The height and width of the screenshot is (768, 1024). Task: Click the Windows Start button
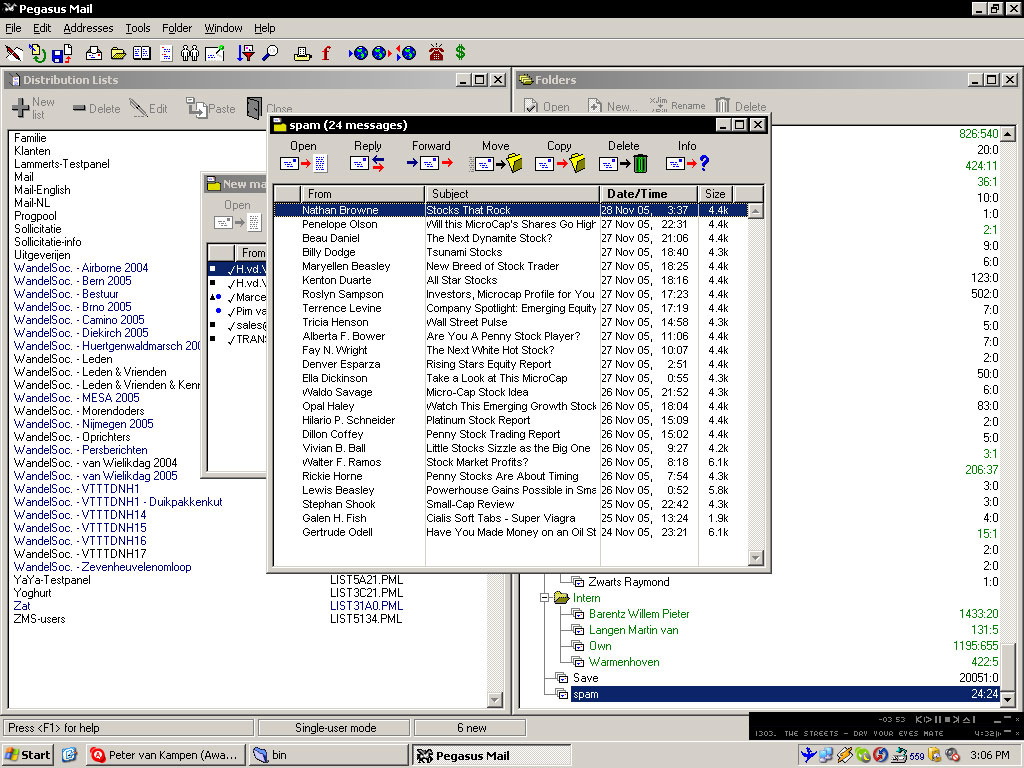click(27, 755)
